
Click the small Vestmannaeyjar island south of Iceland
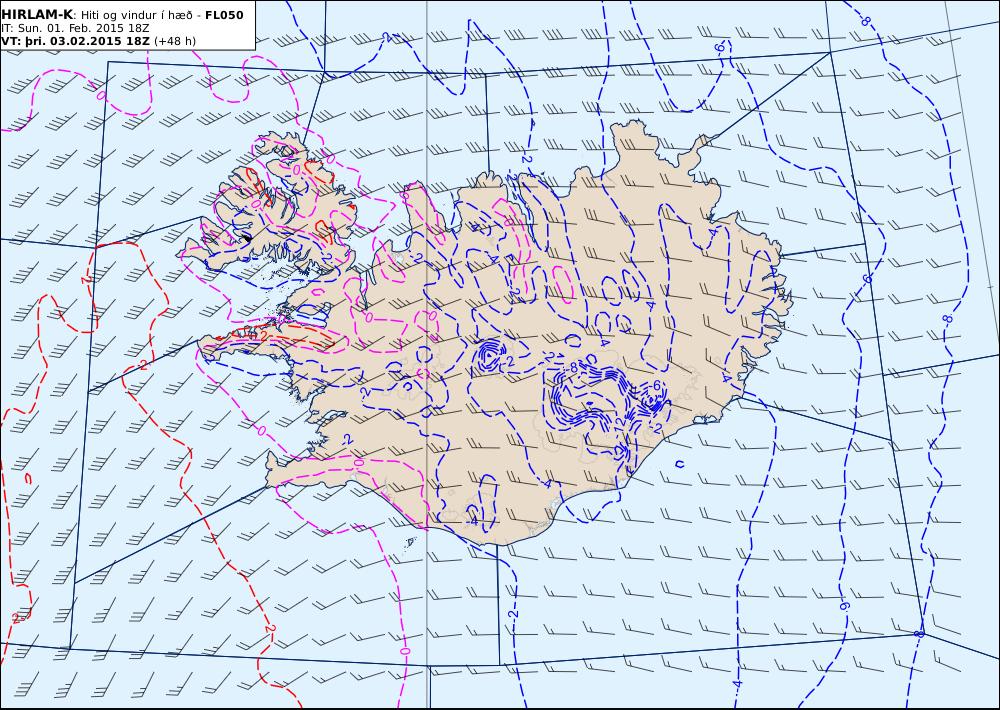[x=411, y=542]
